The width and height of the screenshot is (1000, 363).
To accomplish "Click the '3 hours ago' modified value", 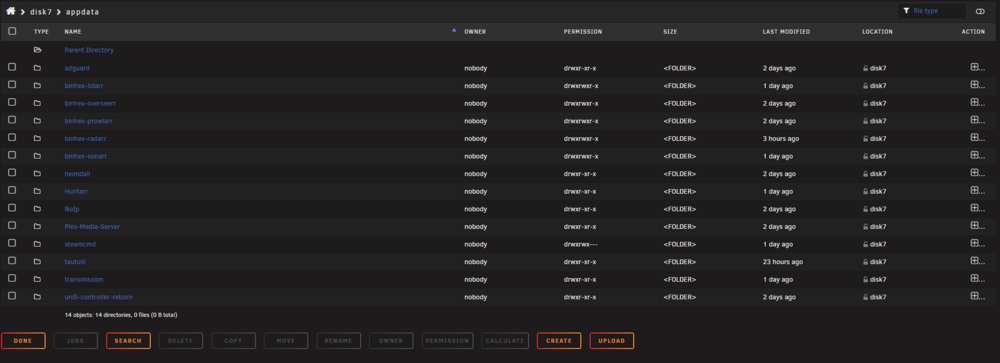I will coord(781,138).
